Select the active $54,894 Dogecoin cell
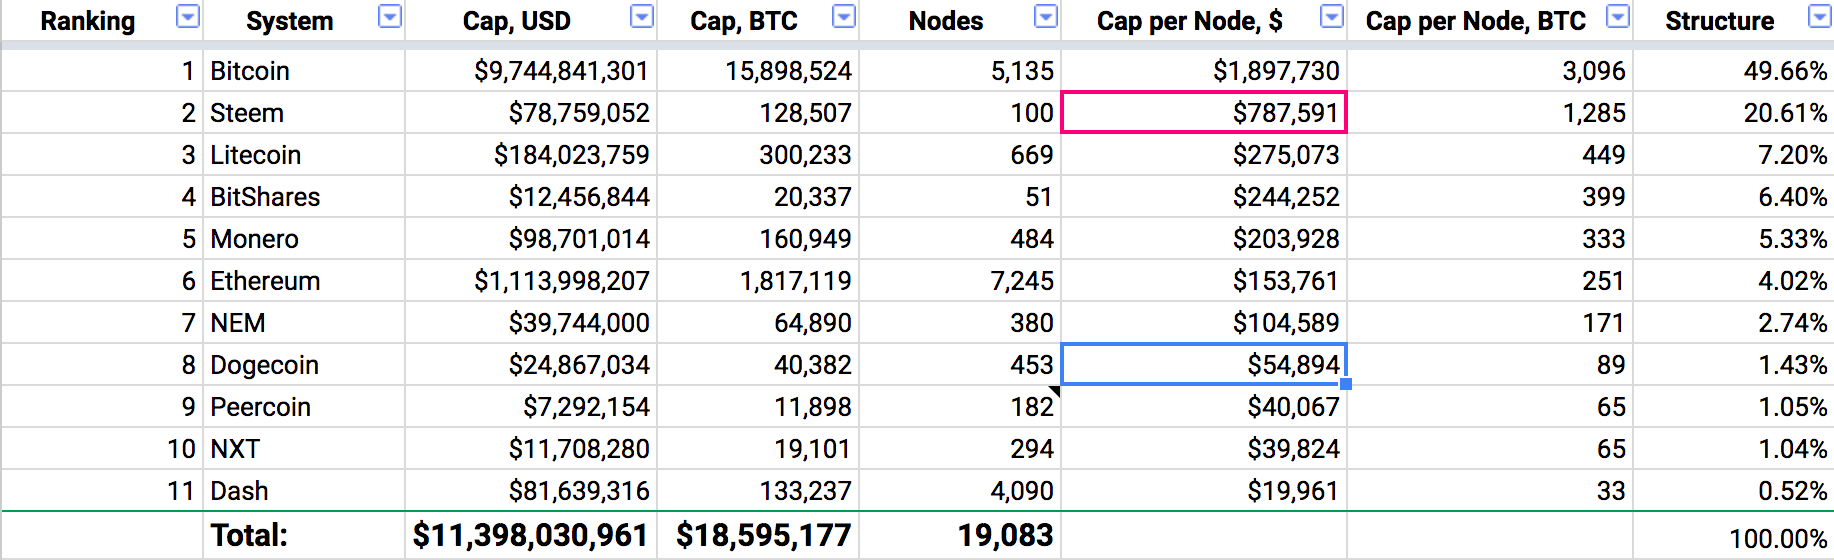Screen dimensions: 1834x560 click(1204, 365)
